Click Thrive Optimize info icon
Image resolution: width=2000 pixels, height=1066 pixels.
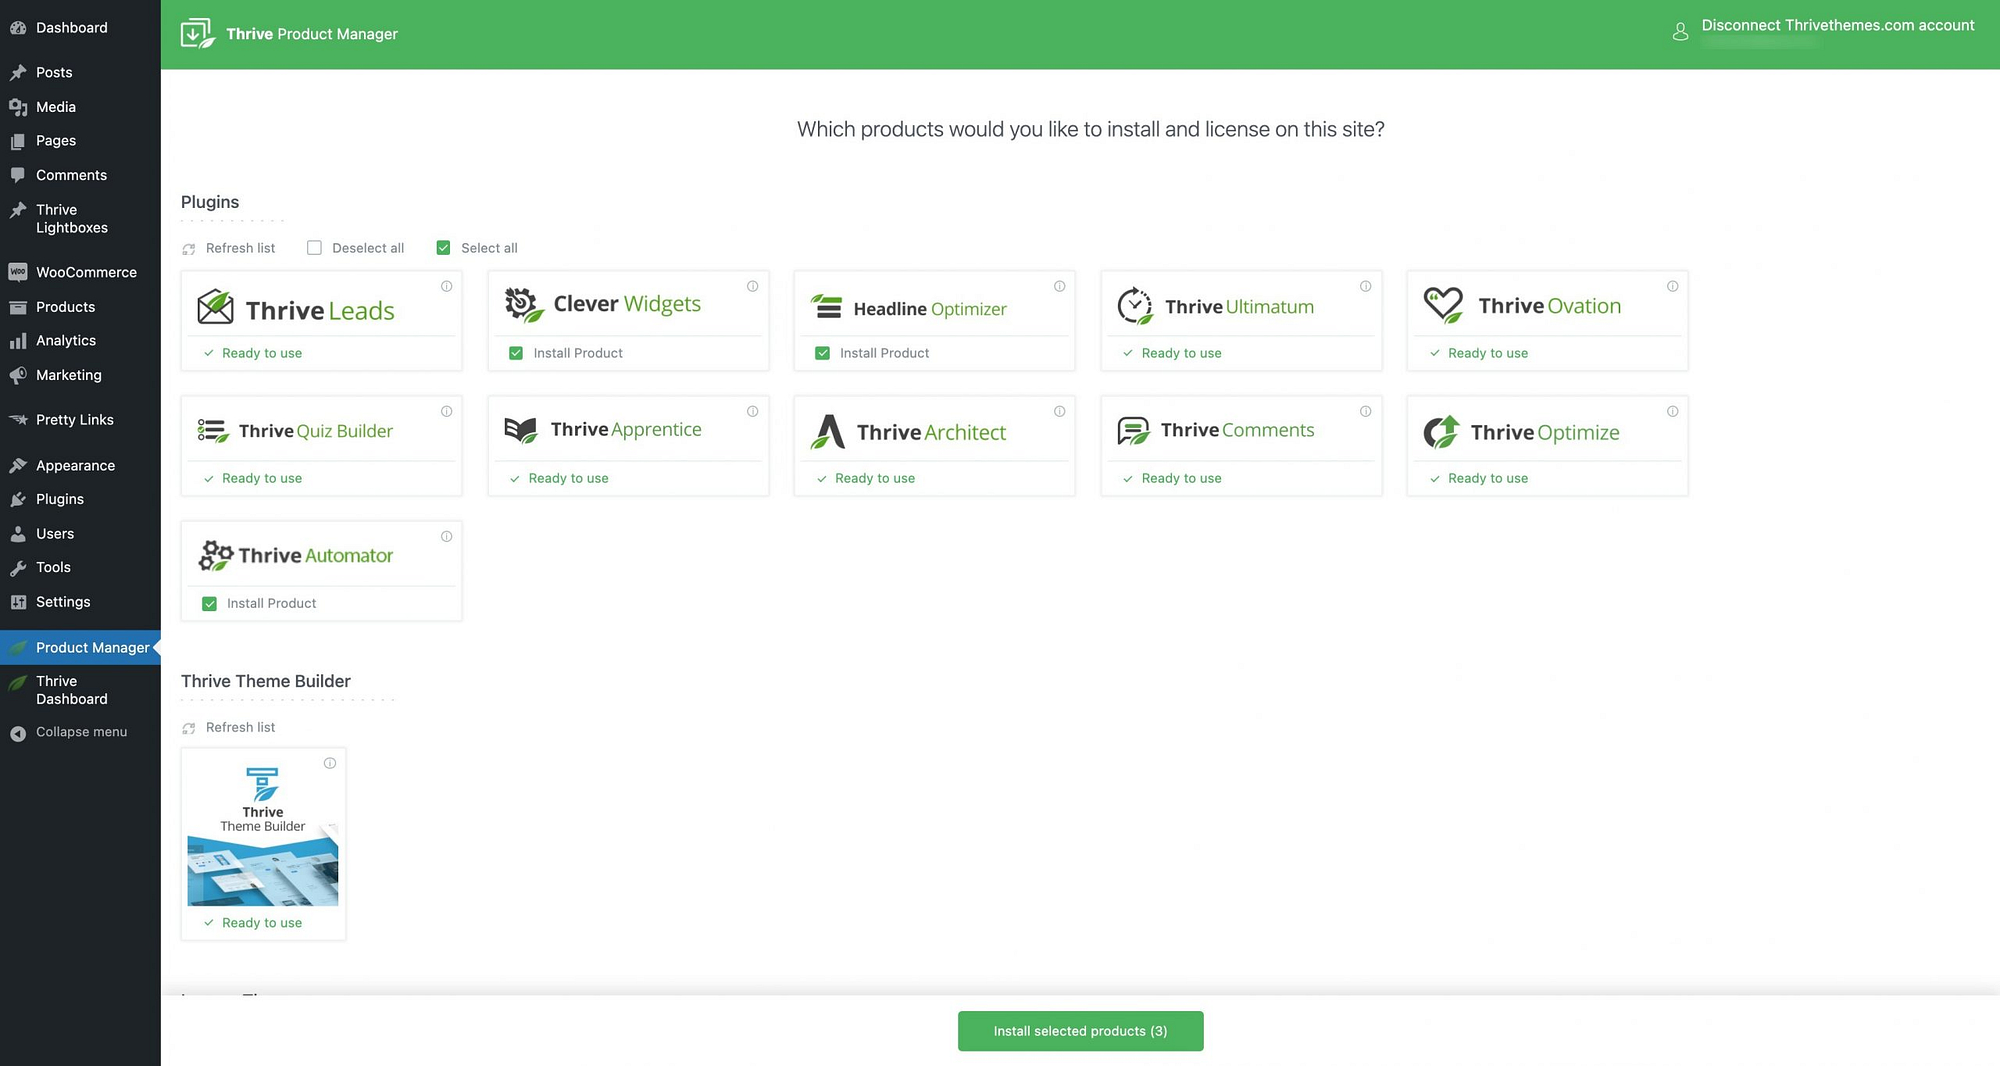(1672, 412)
